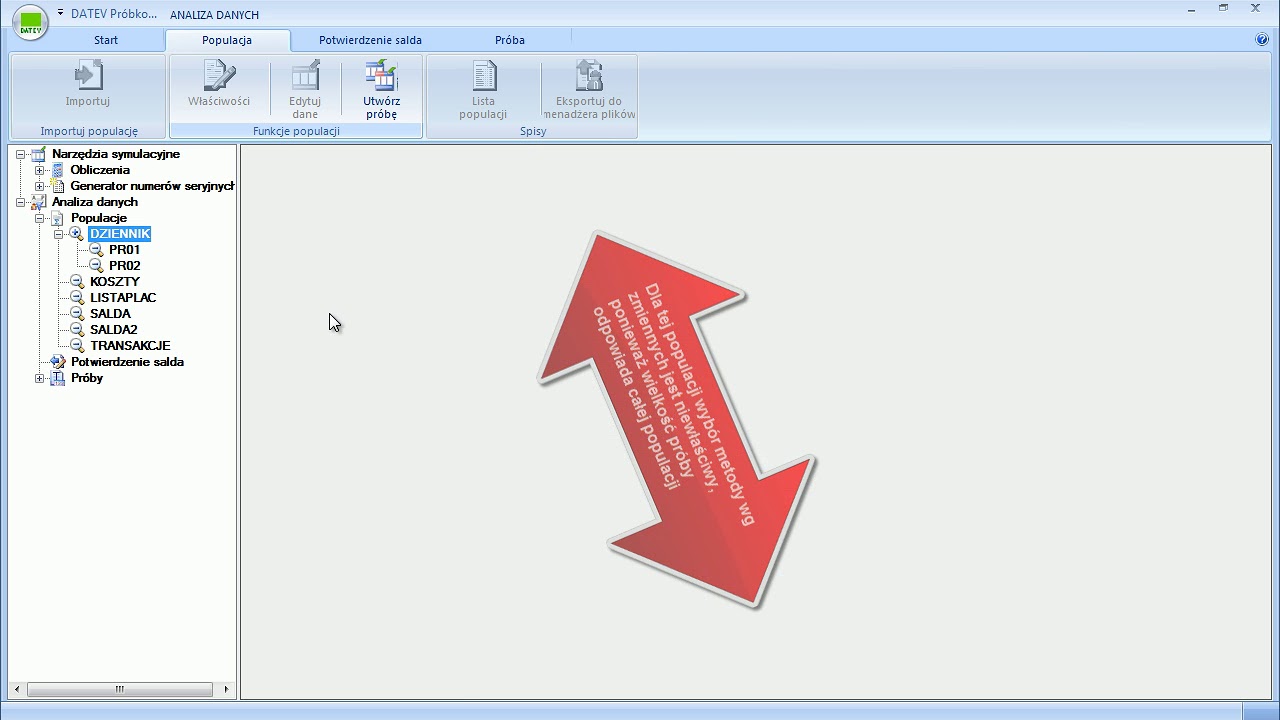
Task: Click the Narzędzia symulacyjne node icon
Action: (x=38, y=154)
